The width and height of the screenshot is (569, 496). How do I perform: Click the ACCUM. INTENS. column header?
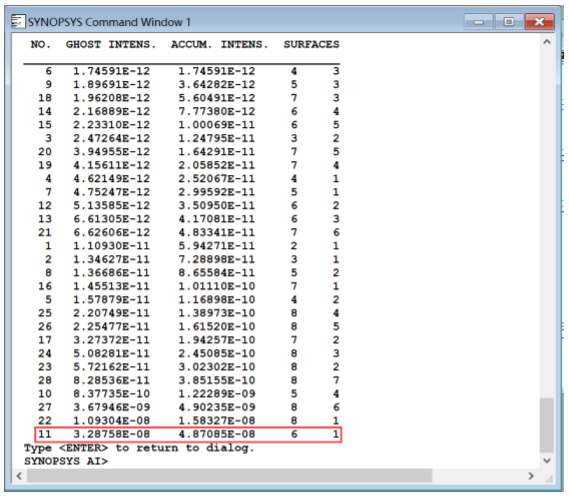tap(219, 44)
